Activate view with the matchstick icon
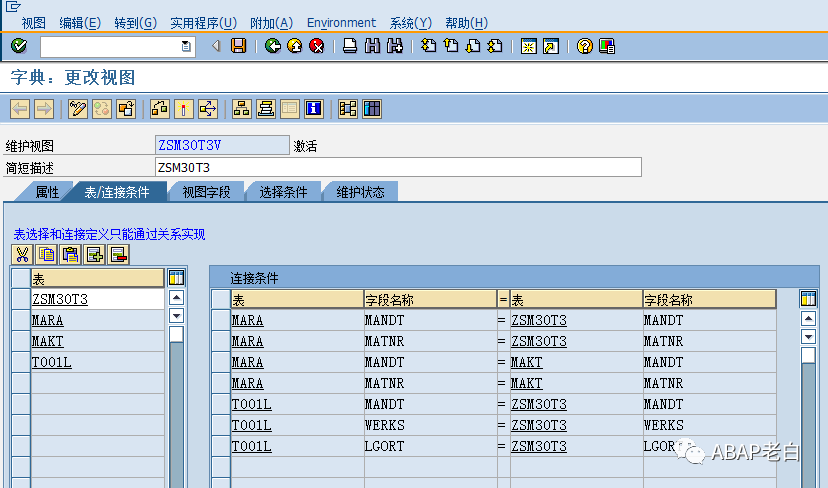 (x=184, y=109)
